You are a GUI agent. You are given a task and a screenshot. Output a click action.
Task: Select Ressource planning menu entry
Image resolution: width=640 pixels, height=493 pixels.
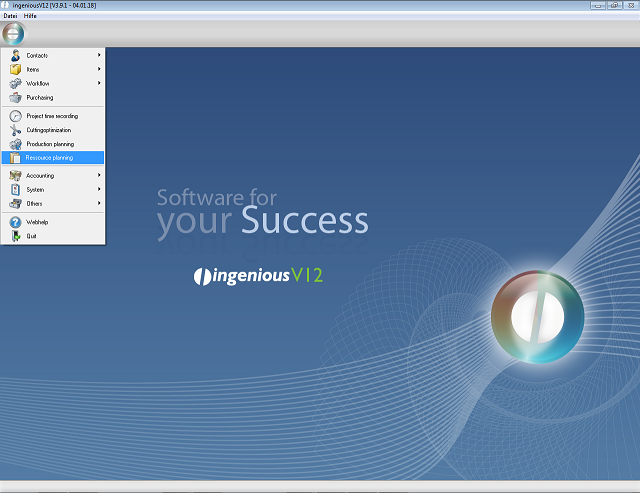click(50, 158)
